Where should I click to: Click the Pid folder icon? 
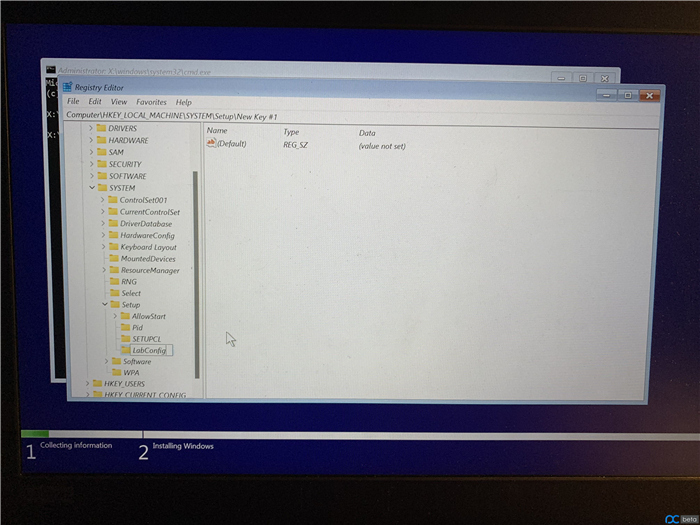(125, 327)
